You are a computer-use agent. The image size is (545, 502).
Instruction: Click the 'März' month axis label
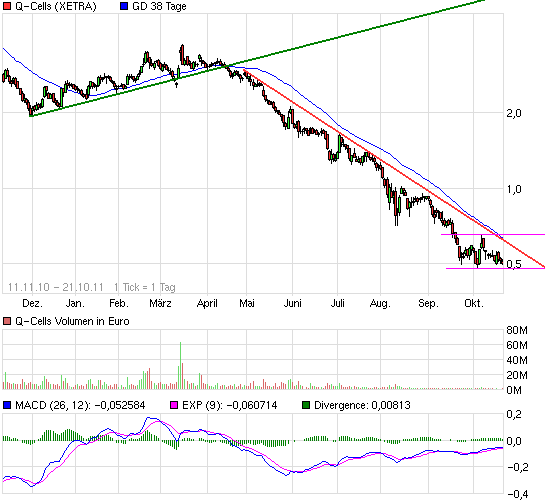coord(160,303)
